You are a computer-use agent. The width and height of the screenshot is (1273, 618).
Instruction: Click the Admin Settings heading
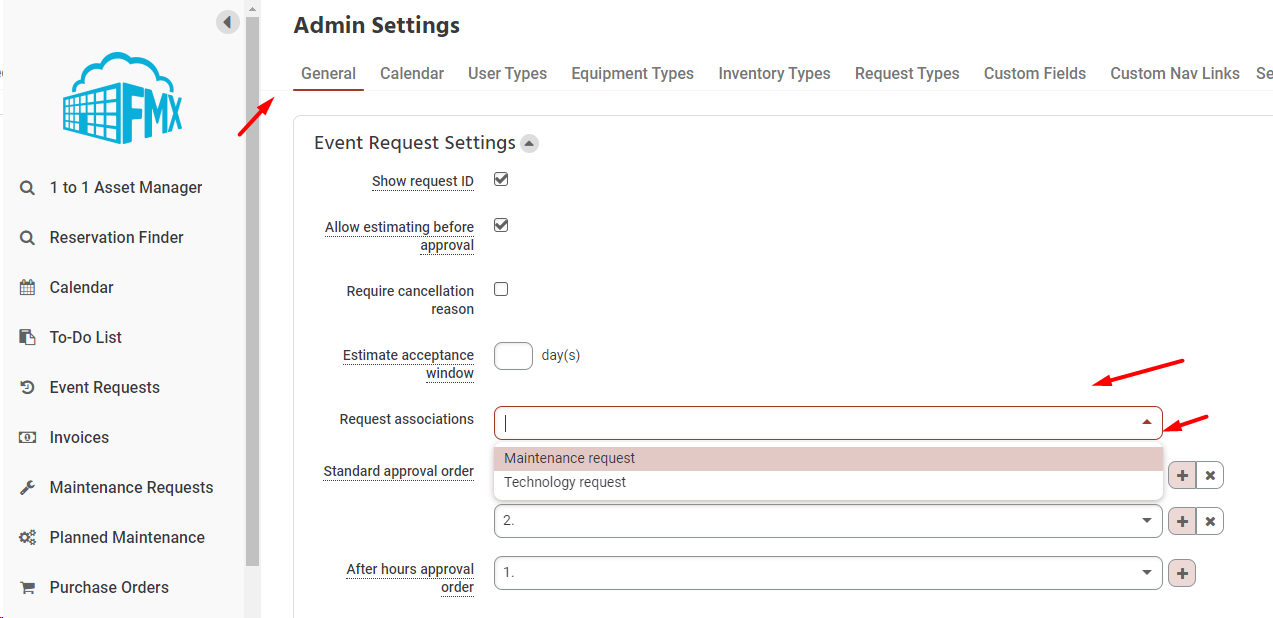[x=377, y=26]
